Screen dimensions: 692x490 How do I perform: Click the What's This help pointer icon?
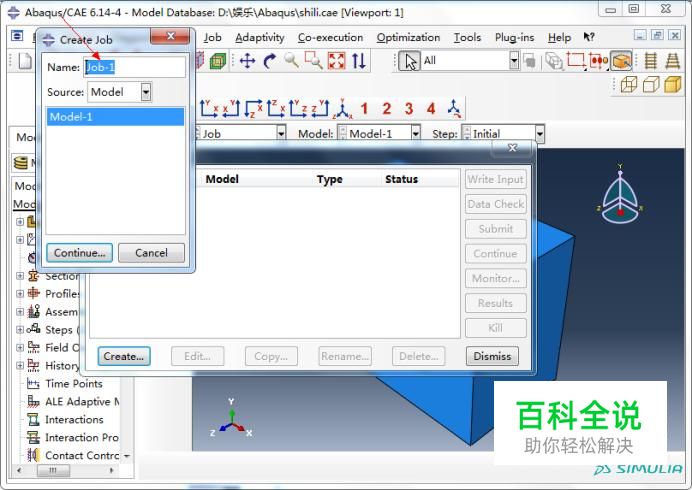click(x=589, y=37)
